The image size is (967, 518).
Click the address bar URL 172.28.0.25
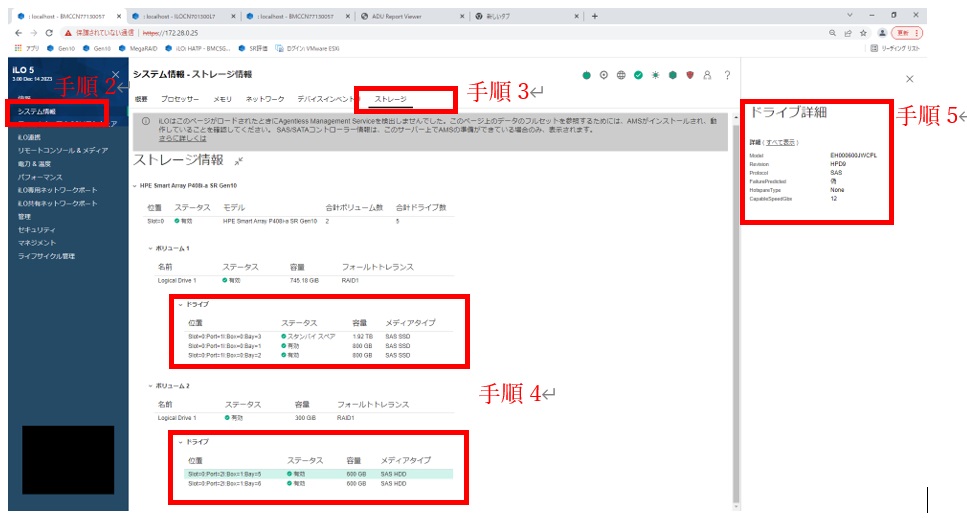click(x=171, y=33)
